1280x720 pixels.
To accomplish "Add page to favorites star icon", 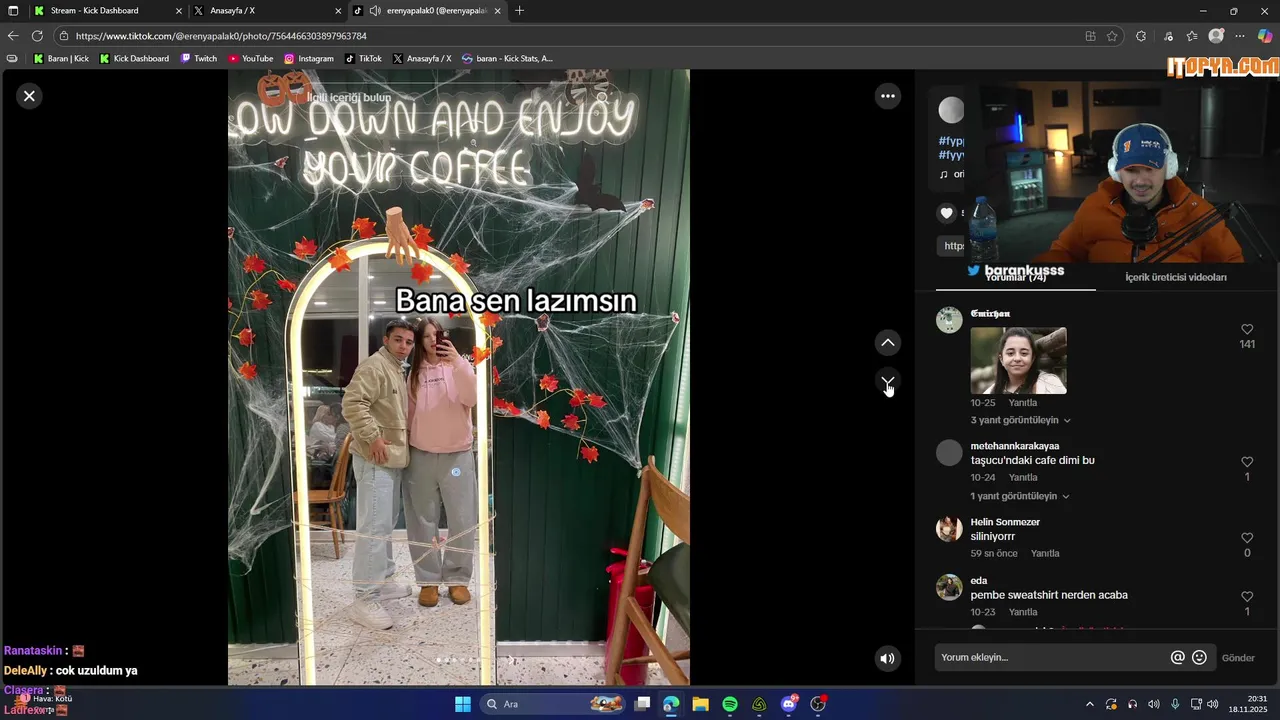I will tap(1112, 36).
